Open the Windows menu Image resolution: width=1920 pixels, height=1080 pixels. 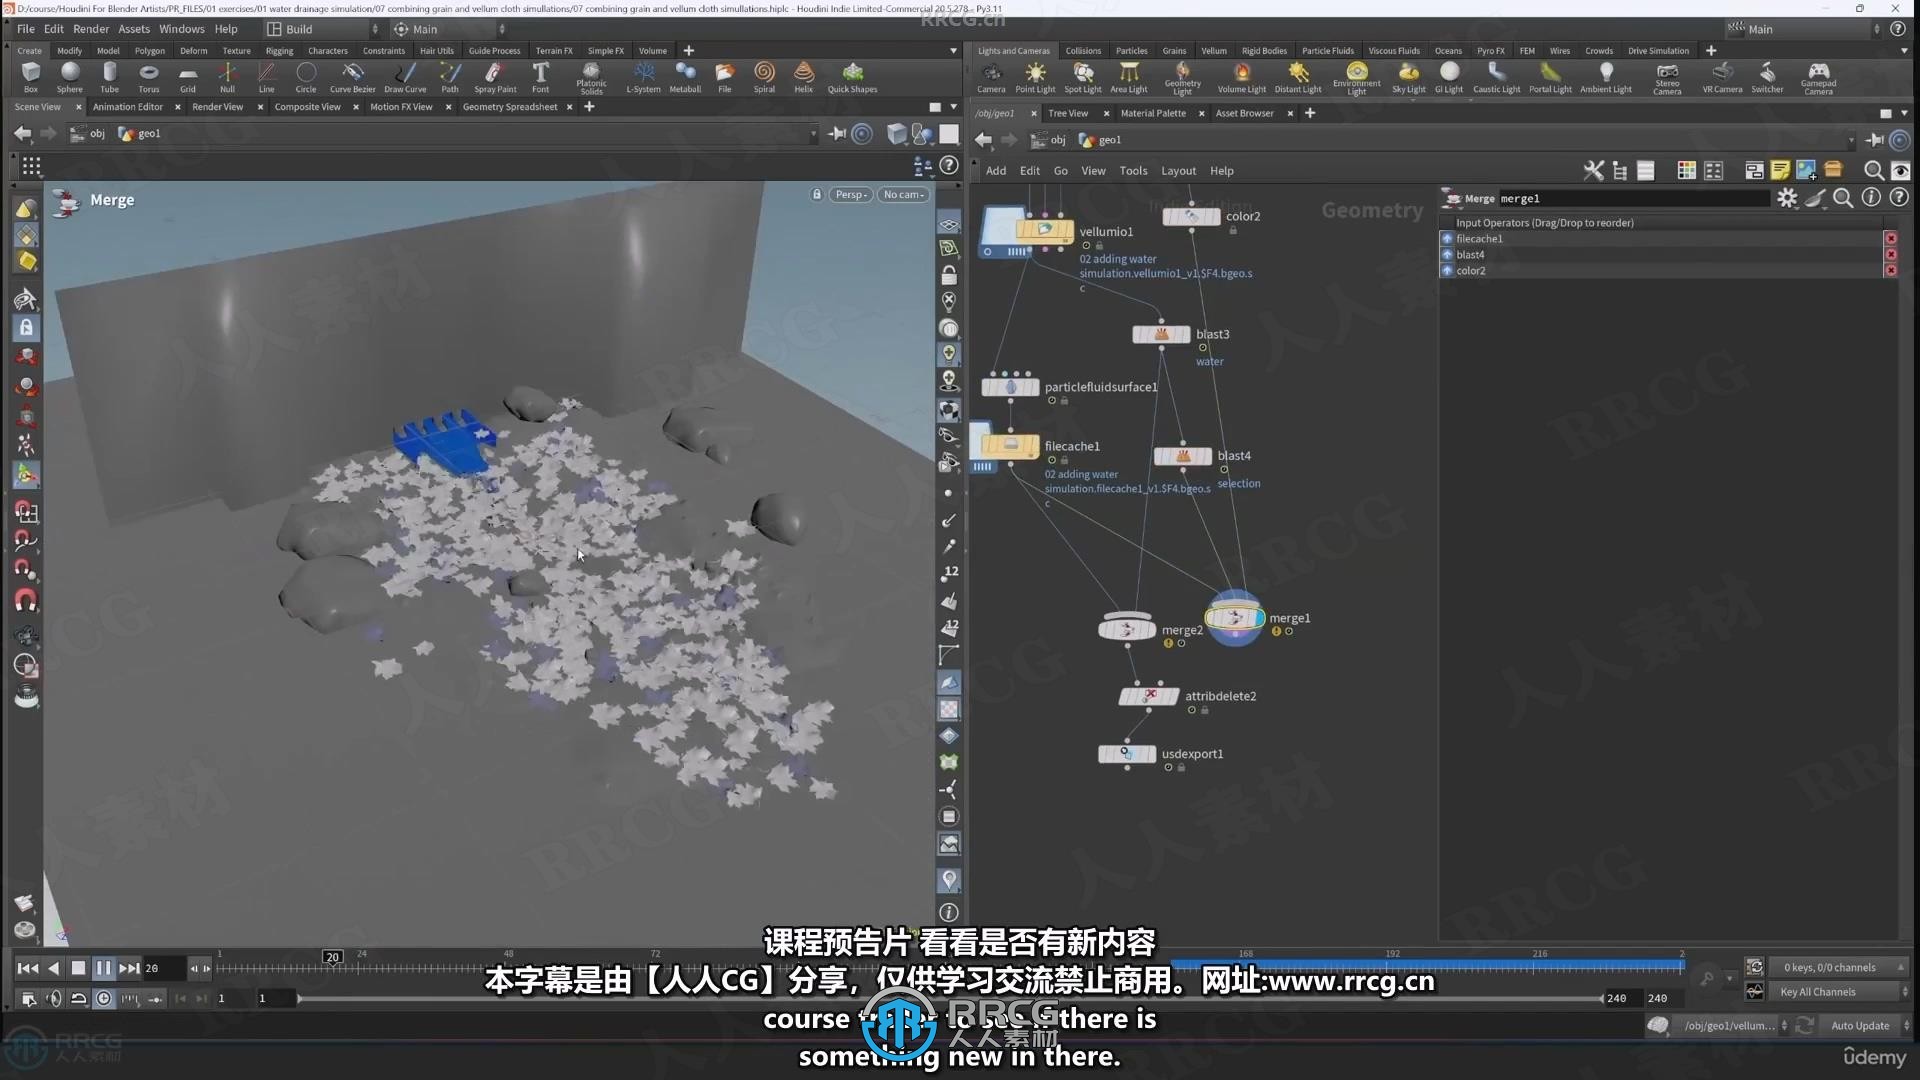pyautogui.click(x=181, y=29)
